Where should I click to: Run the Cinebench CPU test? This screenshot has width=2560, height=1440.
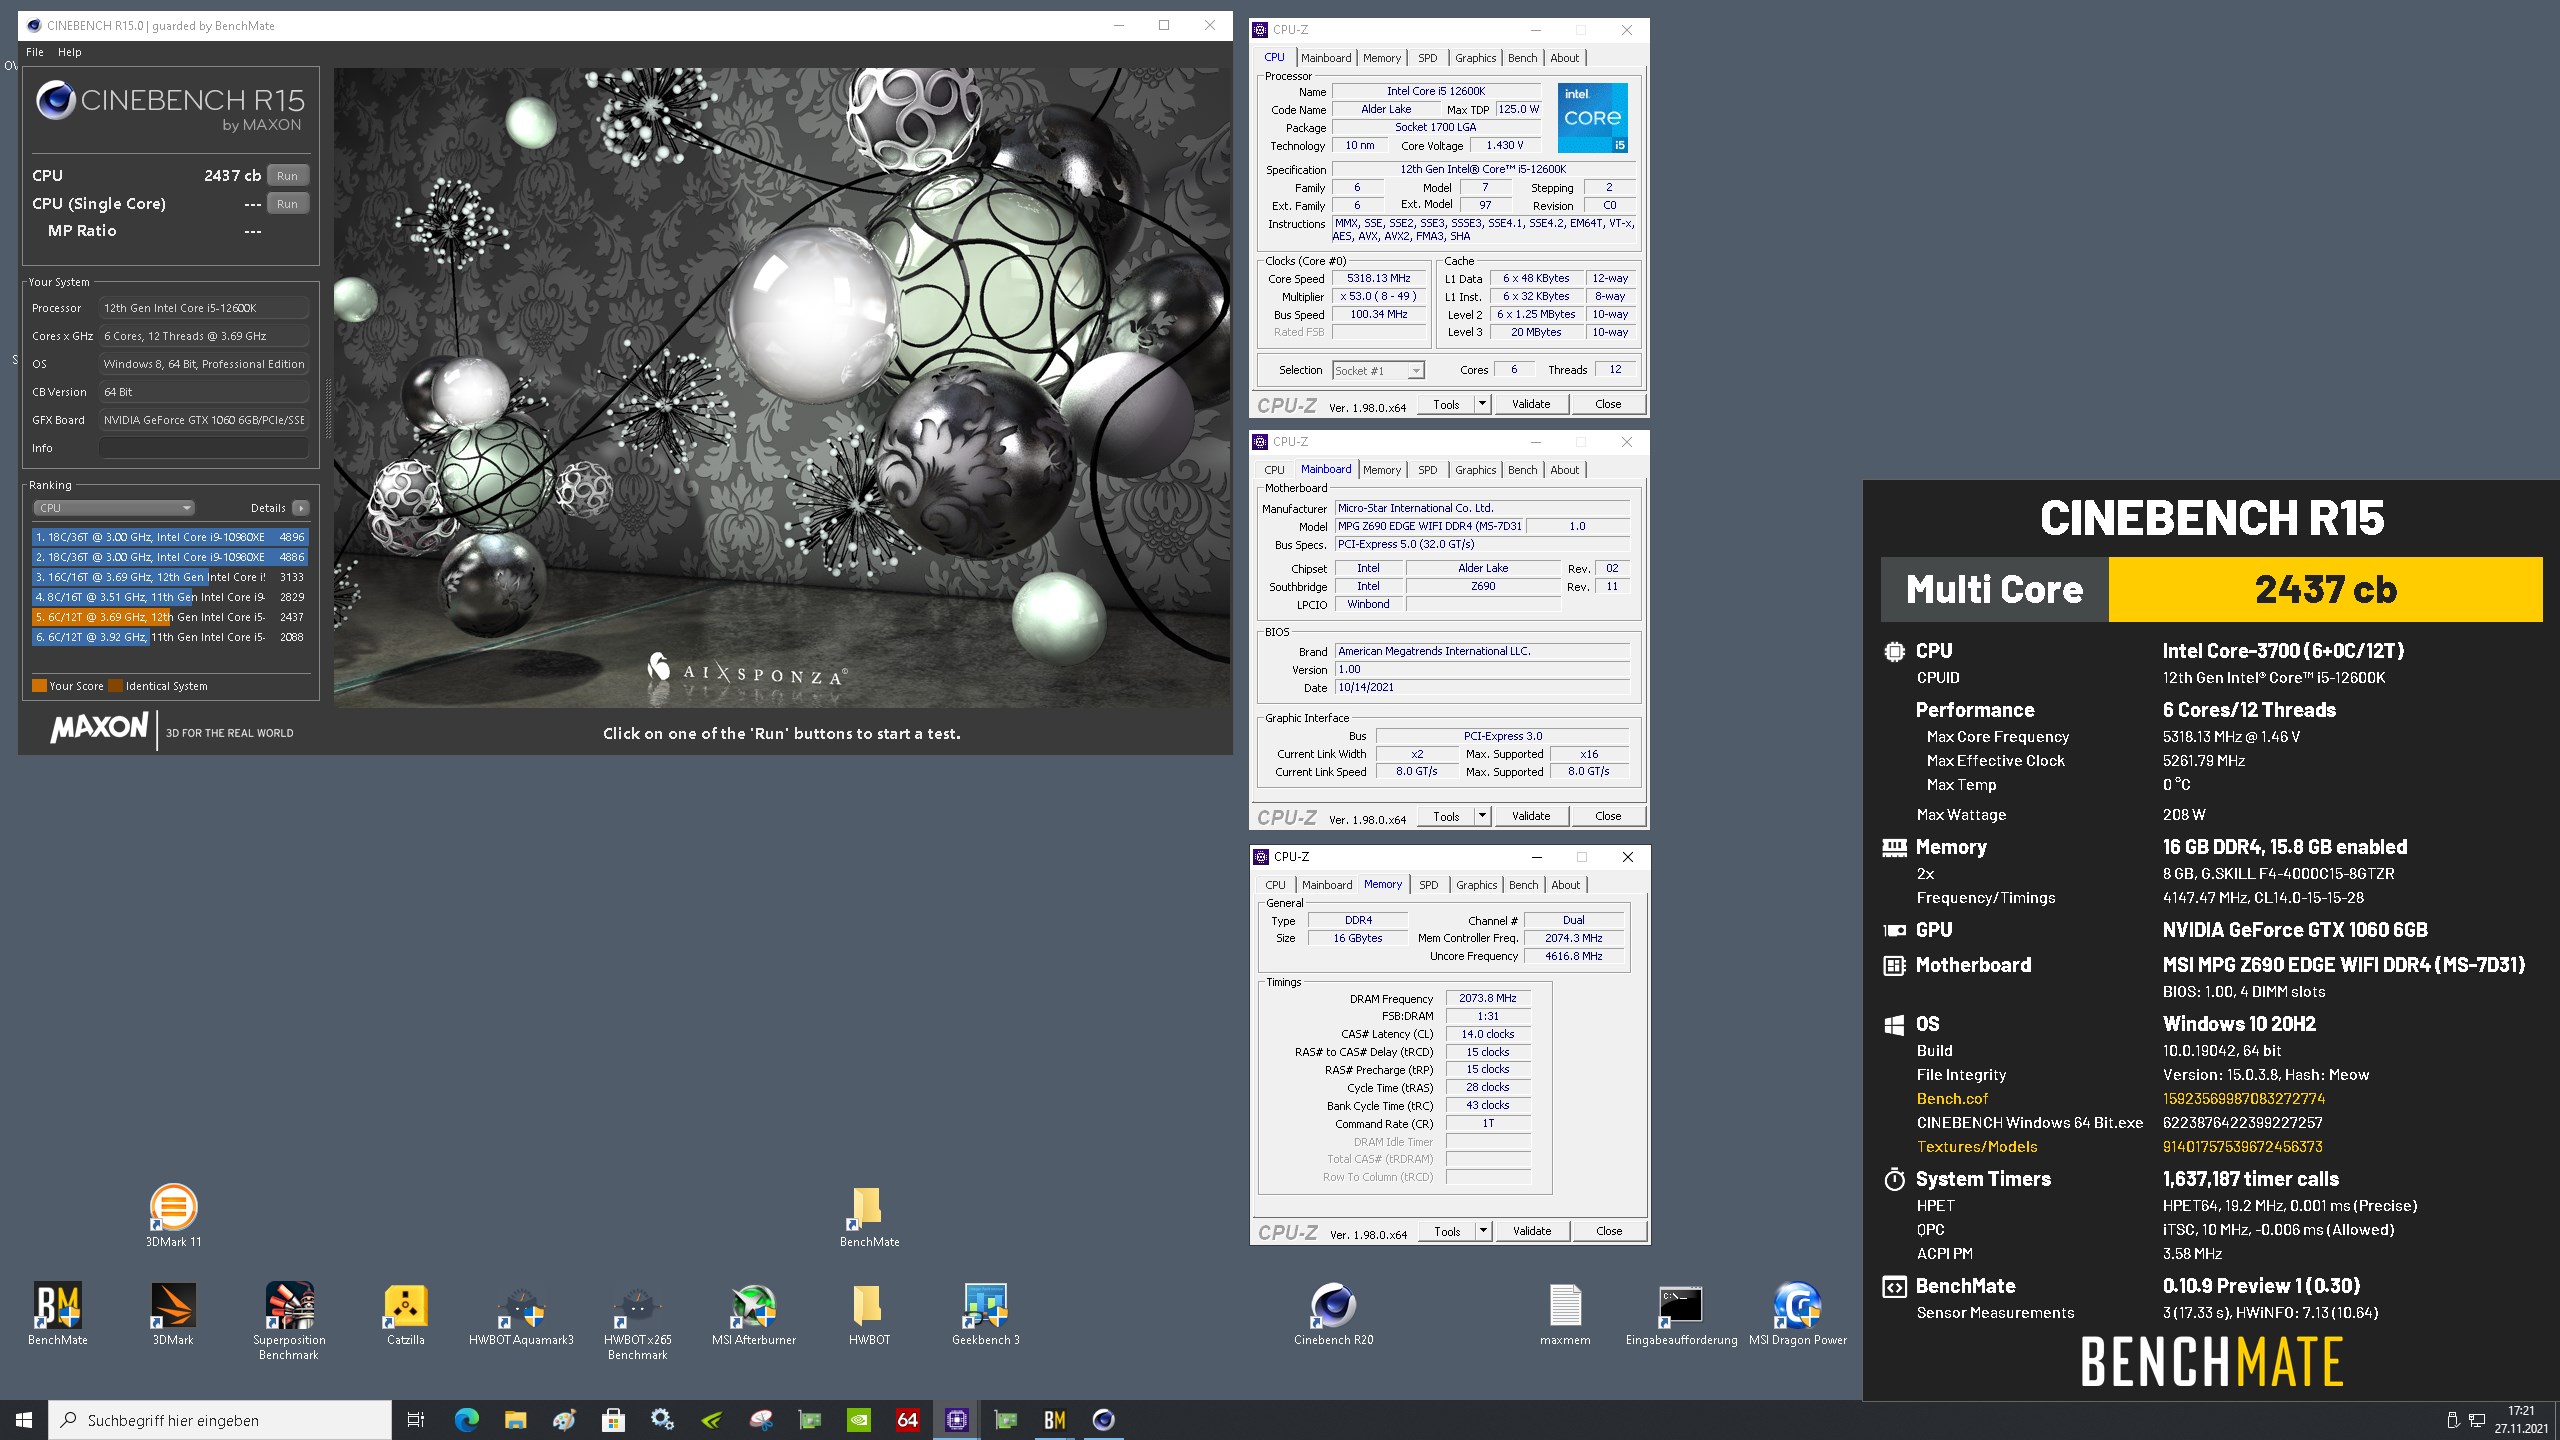coord(287,175)
